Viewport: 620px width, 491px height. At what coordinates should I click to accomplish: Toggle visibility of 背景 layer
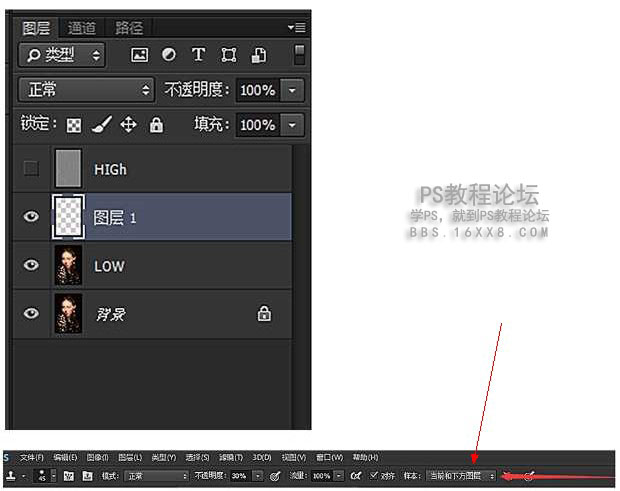tap(31, 313)
